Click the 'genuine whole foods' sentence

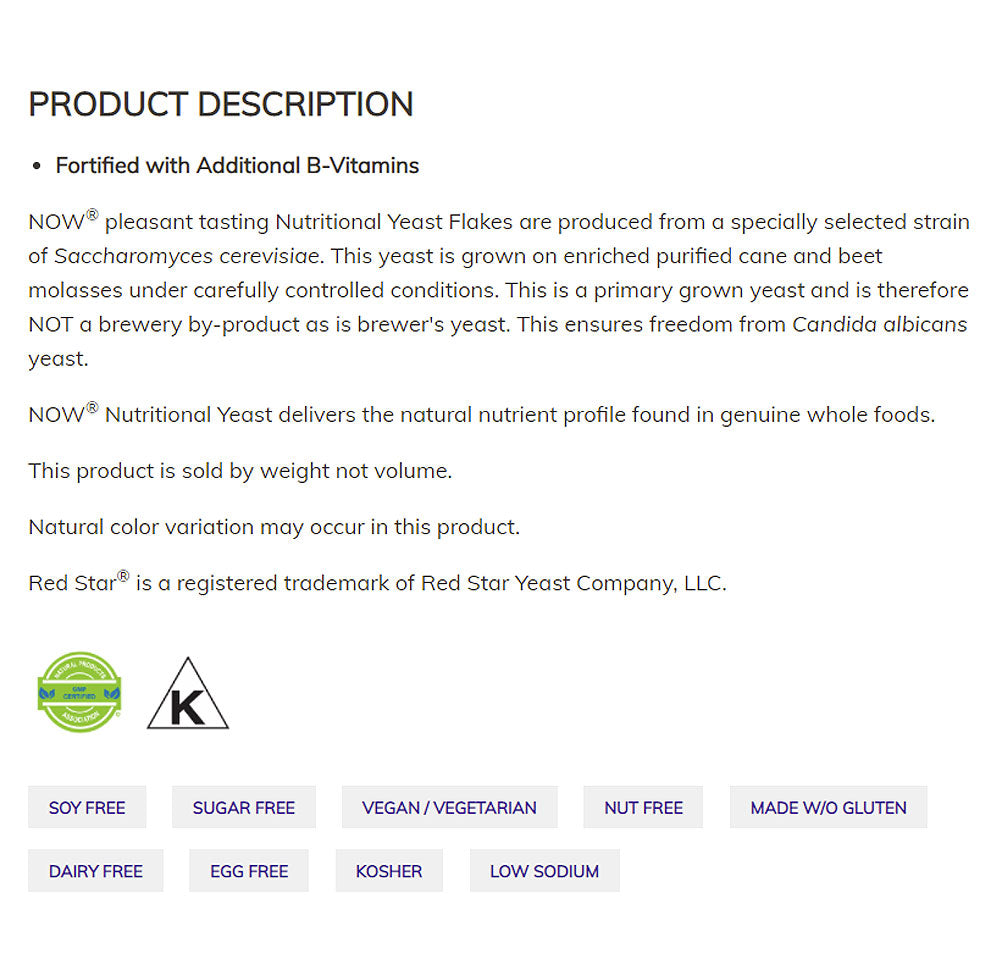pyautogui.click(x=481, y=414)
